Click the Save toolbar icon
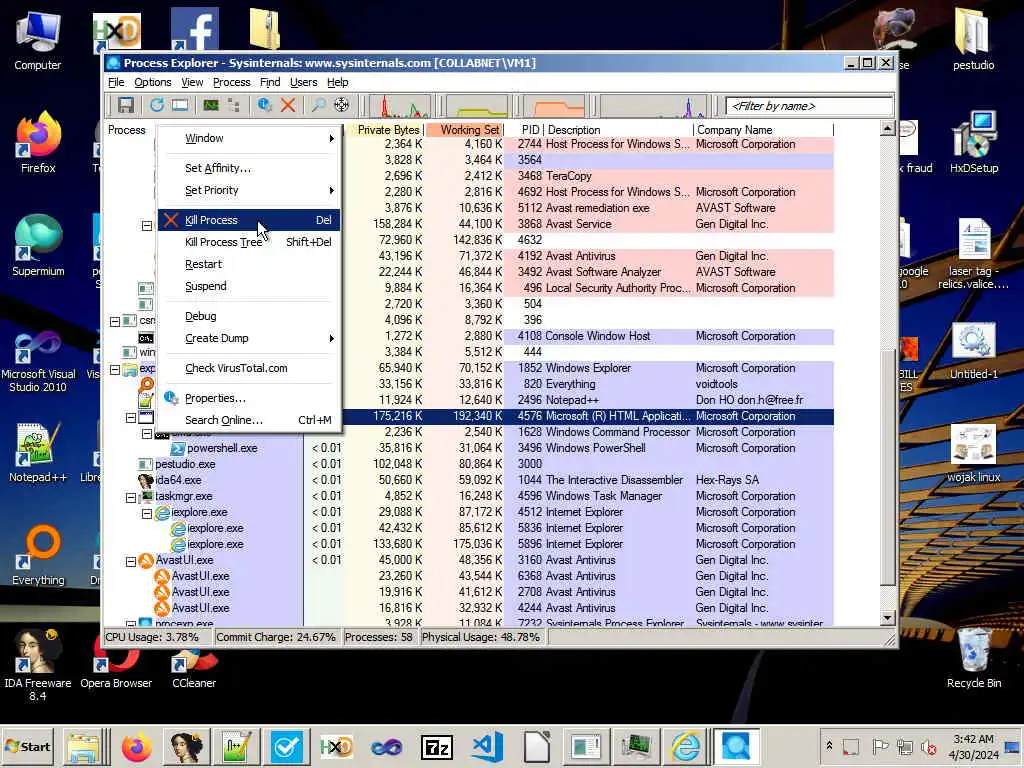 coord(125,105)
